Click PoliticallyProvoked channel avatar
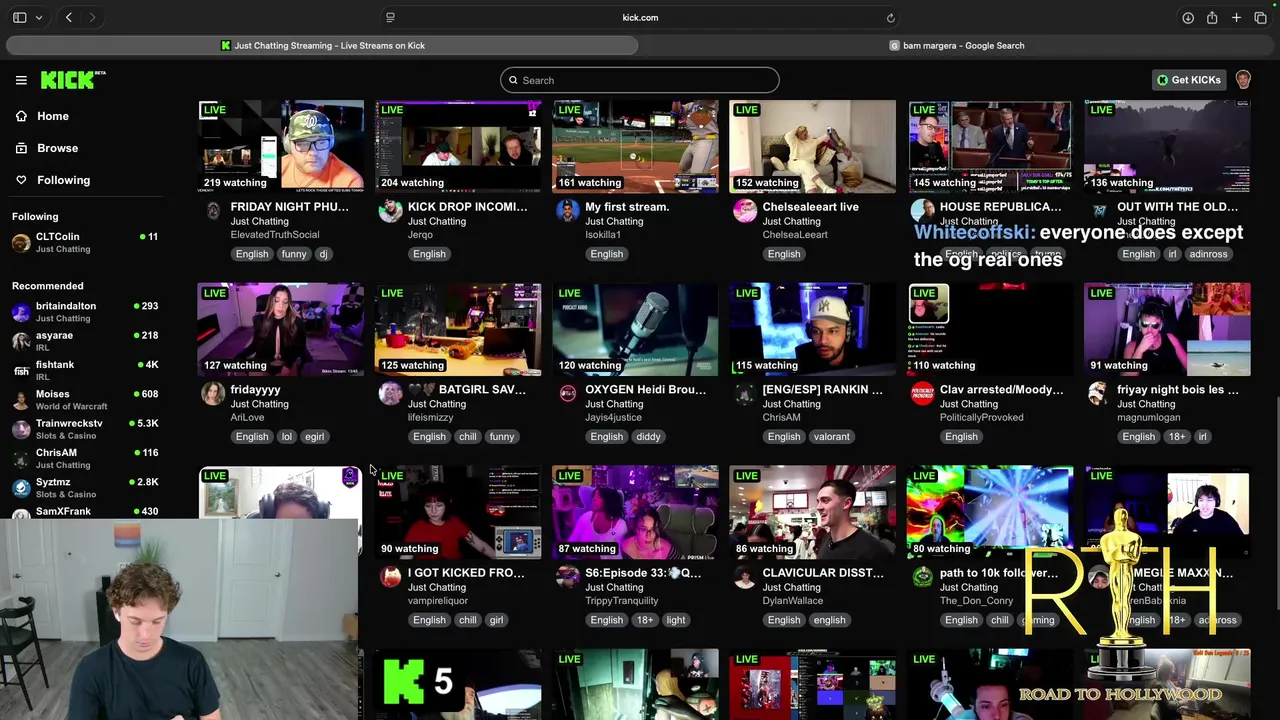 [x=922, y=393]
